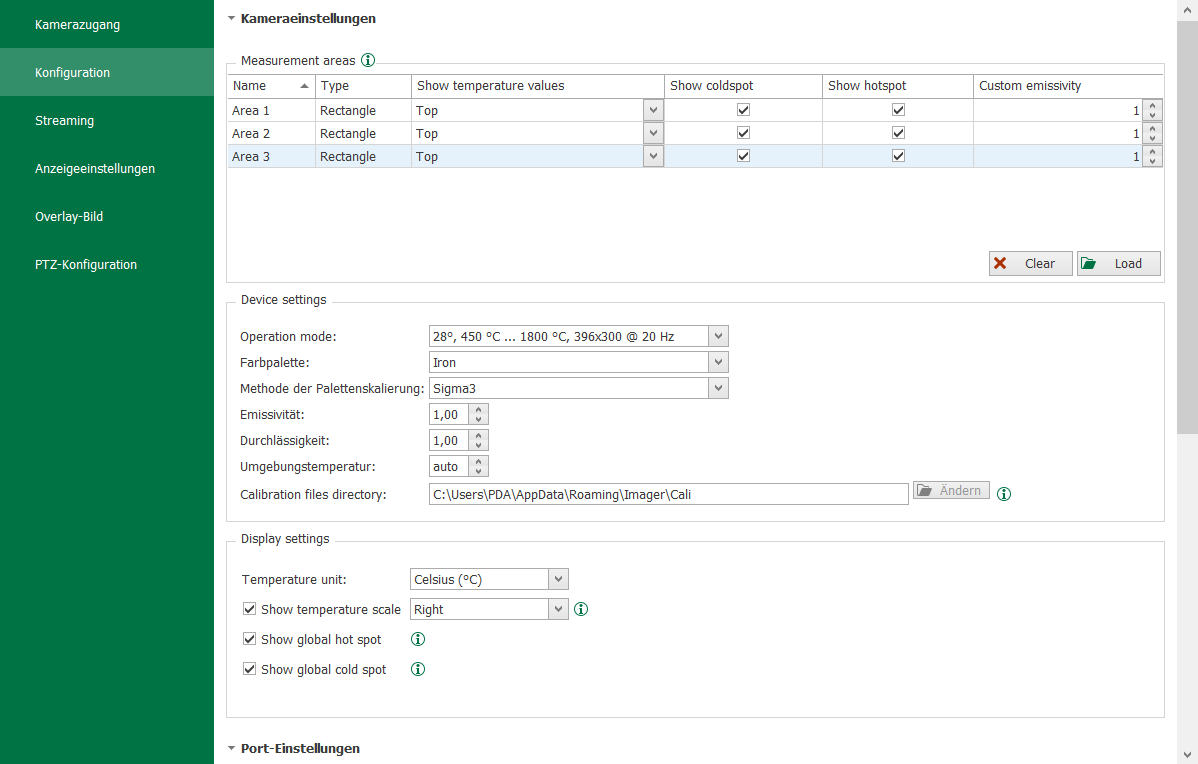Select the Area 2 name cell
Viewport: 1198px width, 764px height.
click(x=271, y=133)
